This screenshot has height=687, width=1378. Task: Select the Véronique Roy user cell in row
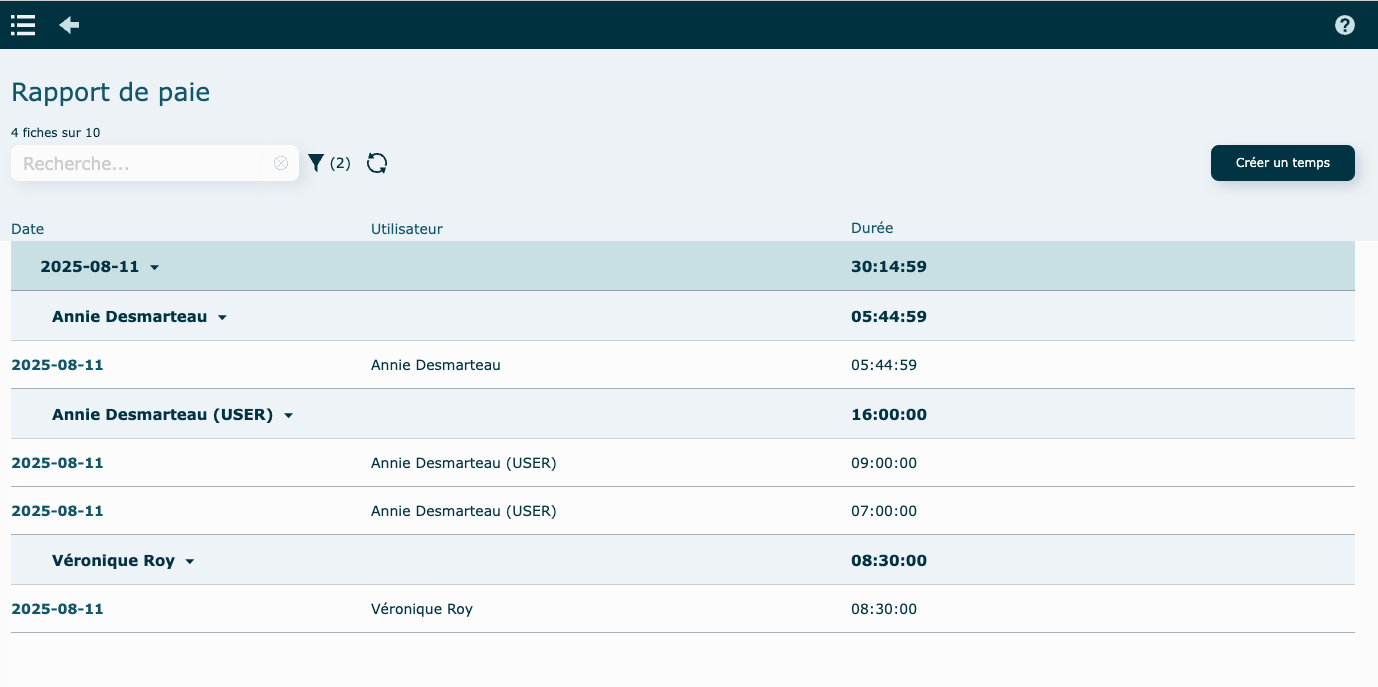[x=421, y=609]
